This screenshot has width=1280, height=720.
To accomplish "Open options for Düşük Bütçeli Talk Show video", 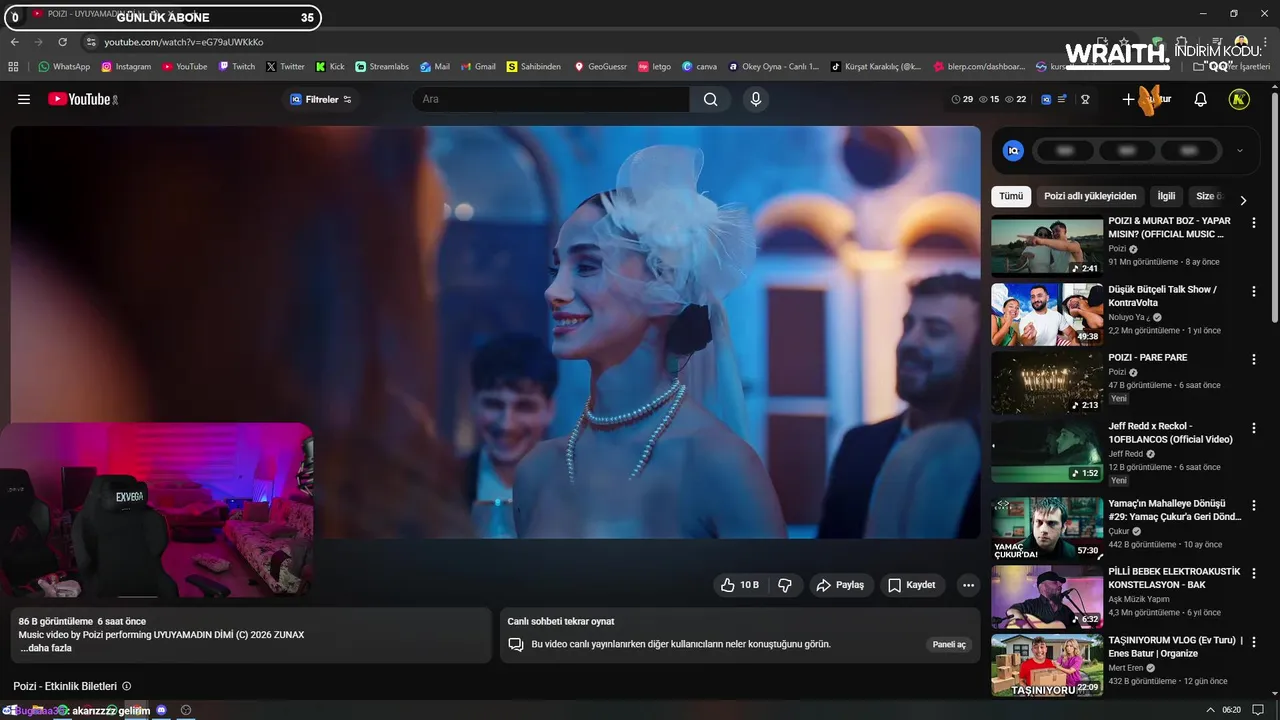I will (x=1253, y=292).
